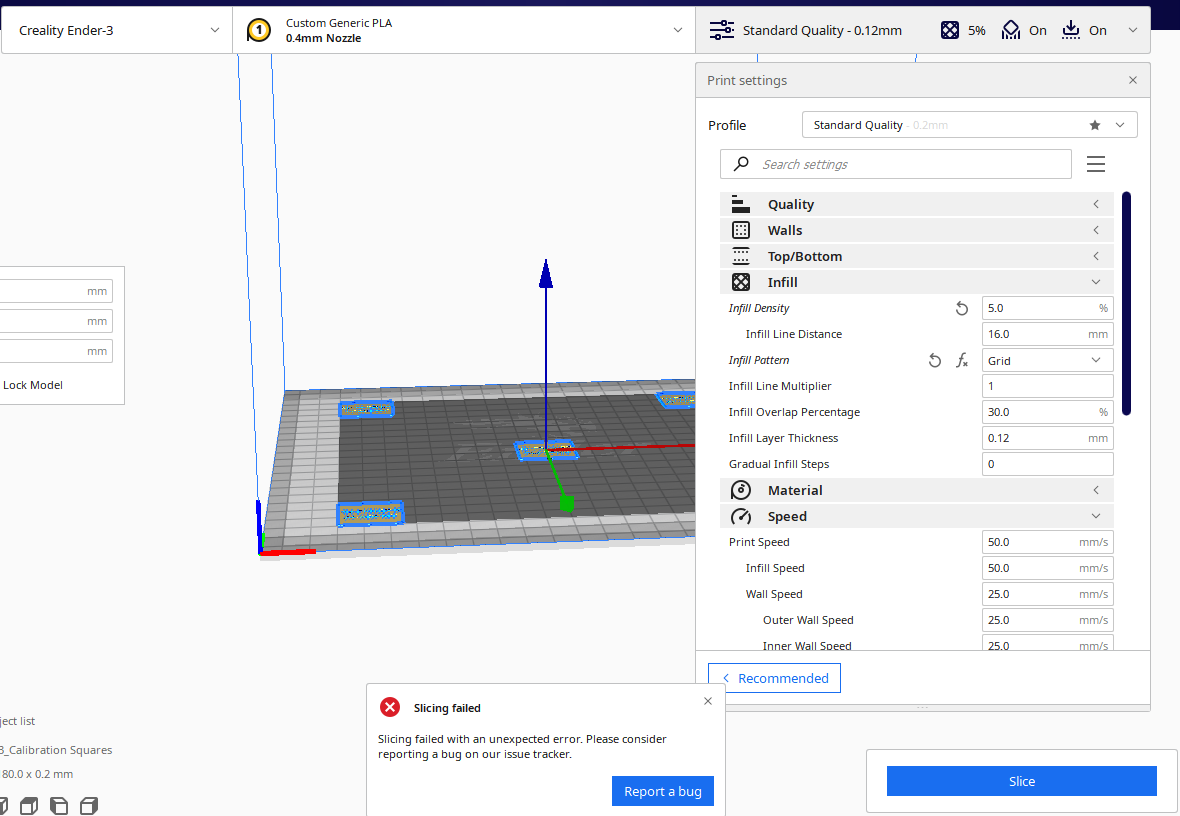Click the Calibration Squares object list entry

[56, 750]
